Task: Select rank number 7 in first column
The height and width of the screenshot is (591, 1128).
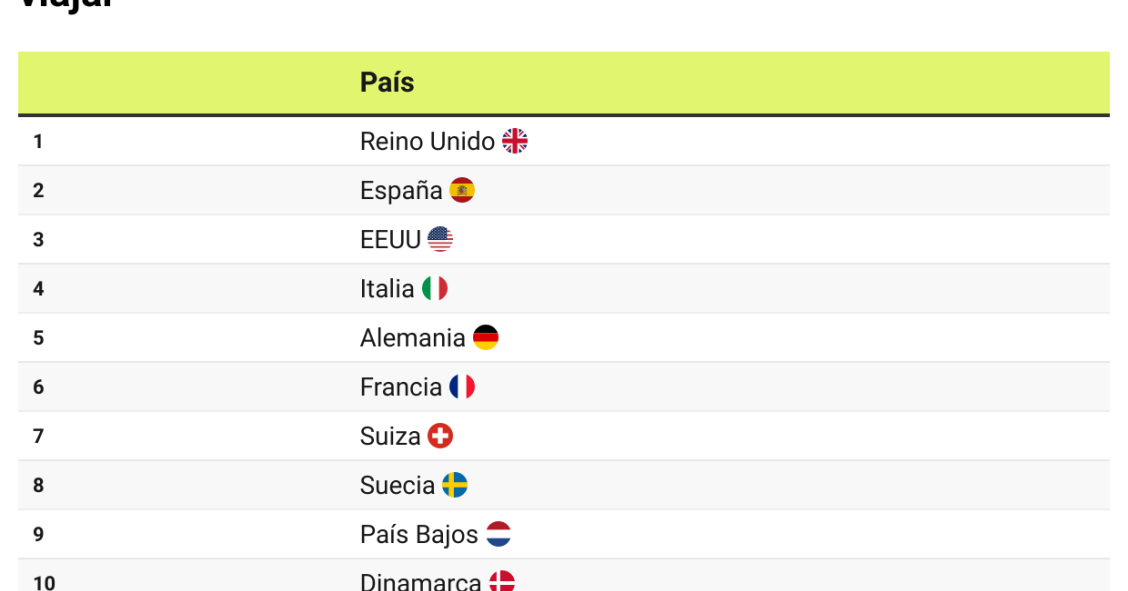Action: (x=39, y=437)
